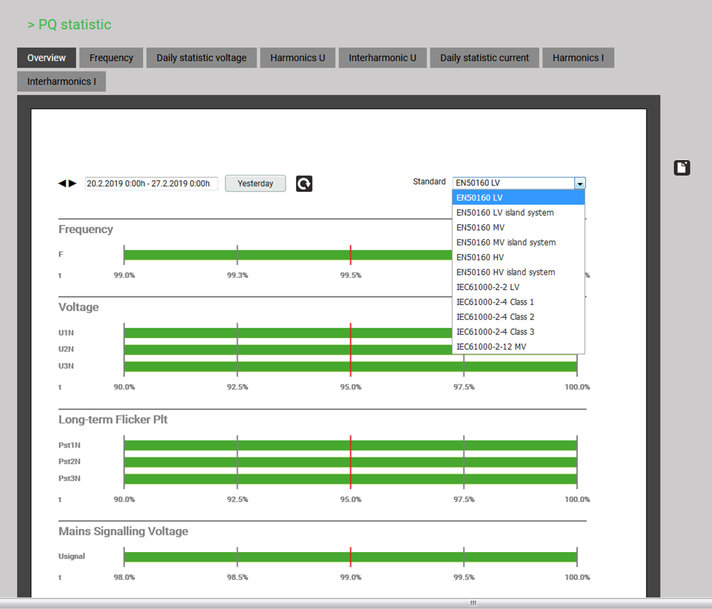Image resolution: width=712 pixels, height=609 pixels.
Task: Select EN50160 MV standard
Action: coord(518,228)
